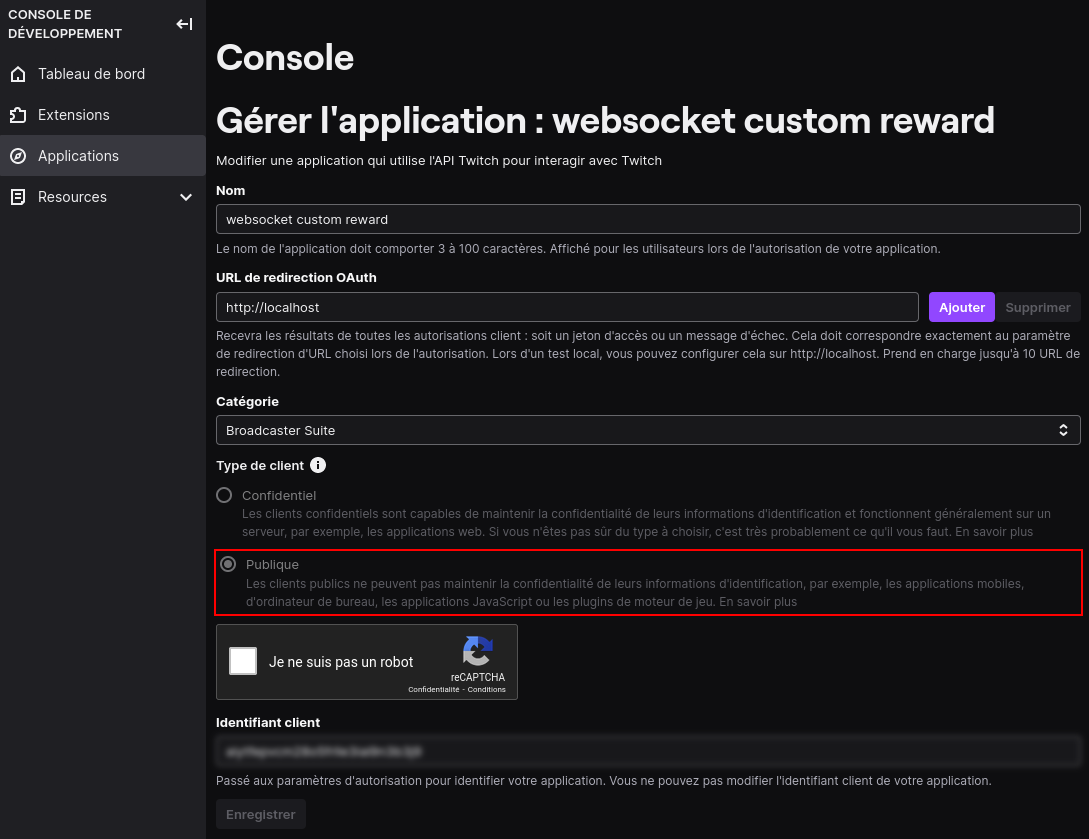This screenshot has width=1089, height=839.
Task: Open reCAPTCHA Confidentialité link
Action: tap(433, 690)
